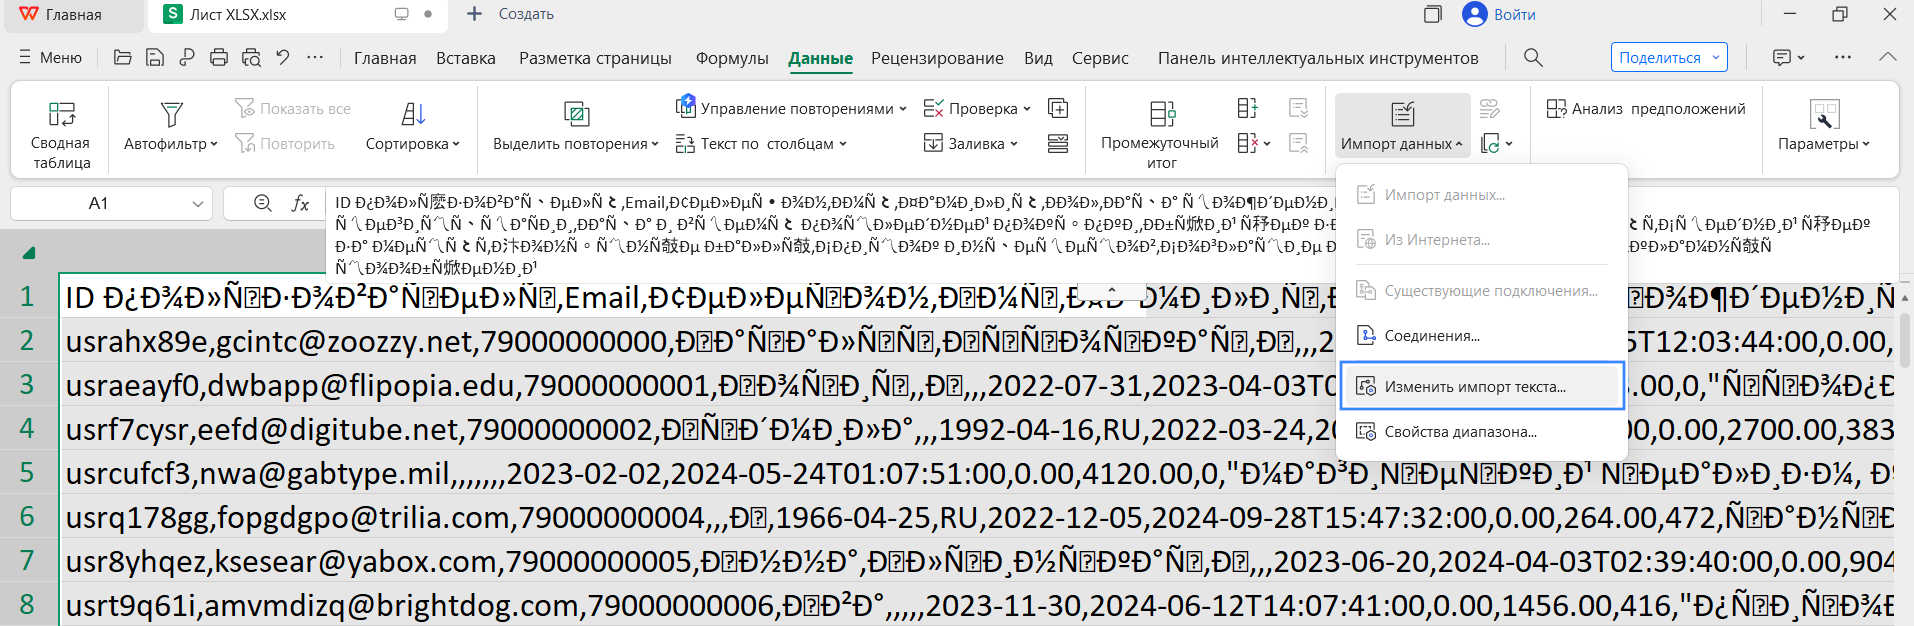Click the Войти sign-in button
The image size is (1914, 626).
pos(1499,14)
